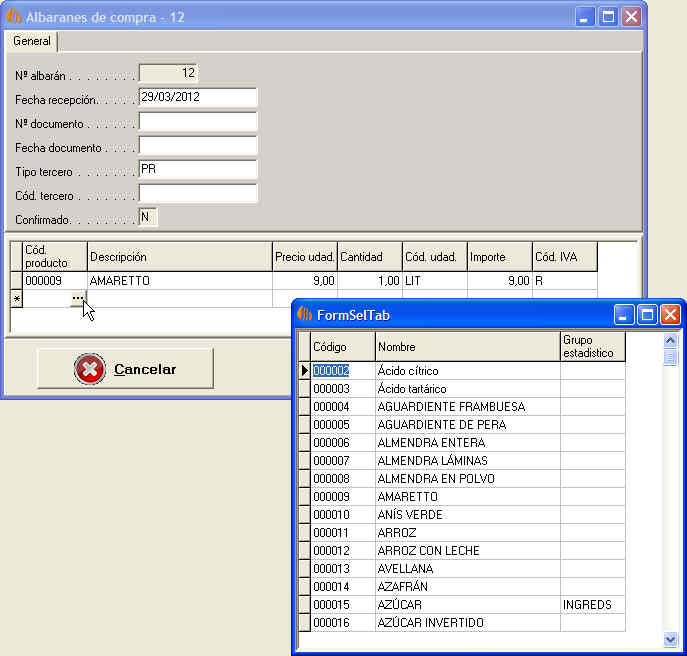This screenshot has height=656, width=687.
Task: Click the Albaranes de compra title bar app icon
Action: coord(14,17)
